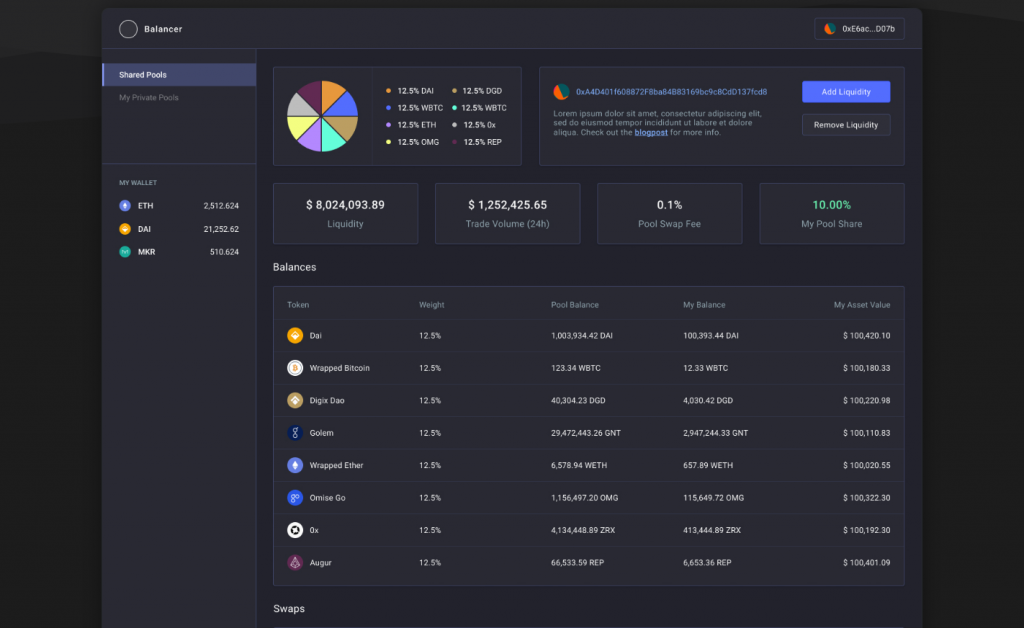Click the Wrapped Bitcoin token icon
The image size is (1024, 628).
pos(295,368)
